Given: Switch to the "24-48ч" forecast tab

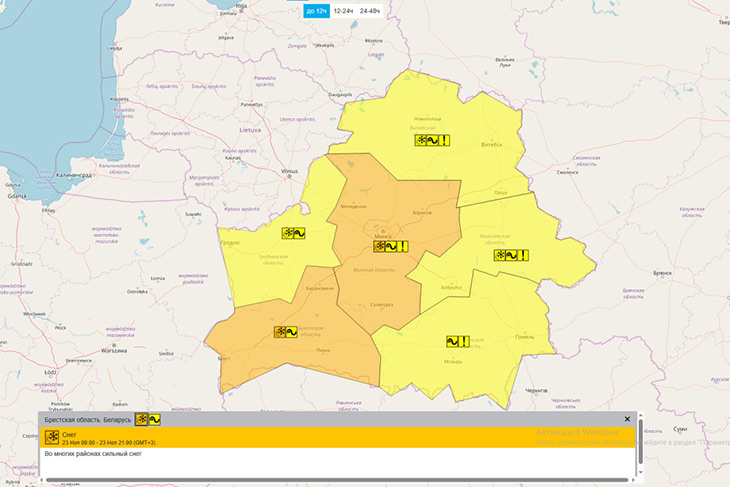Looking at the screenshot, I should coord(370,11).
